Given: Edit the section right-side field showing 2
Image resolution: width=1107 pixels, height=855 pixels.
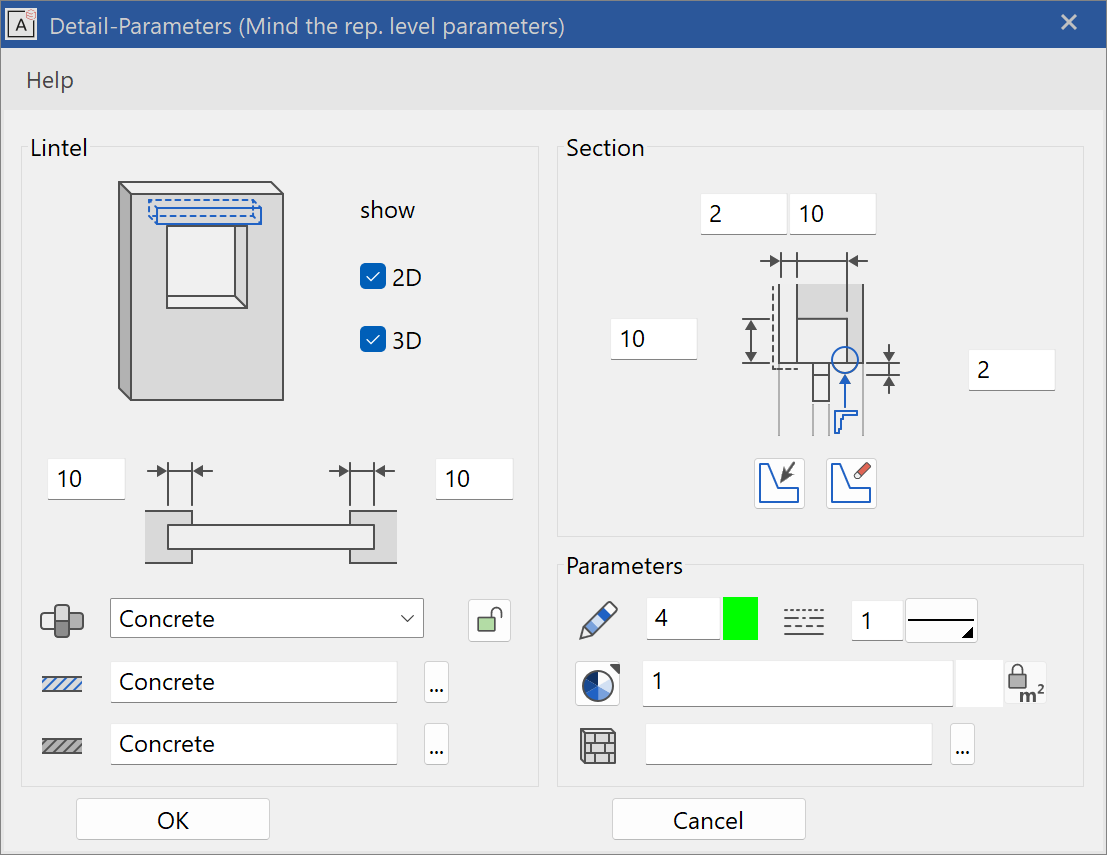Looking at the screenshot, I should pyautogui.click(x=1012, y=370).
